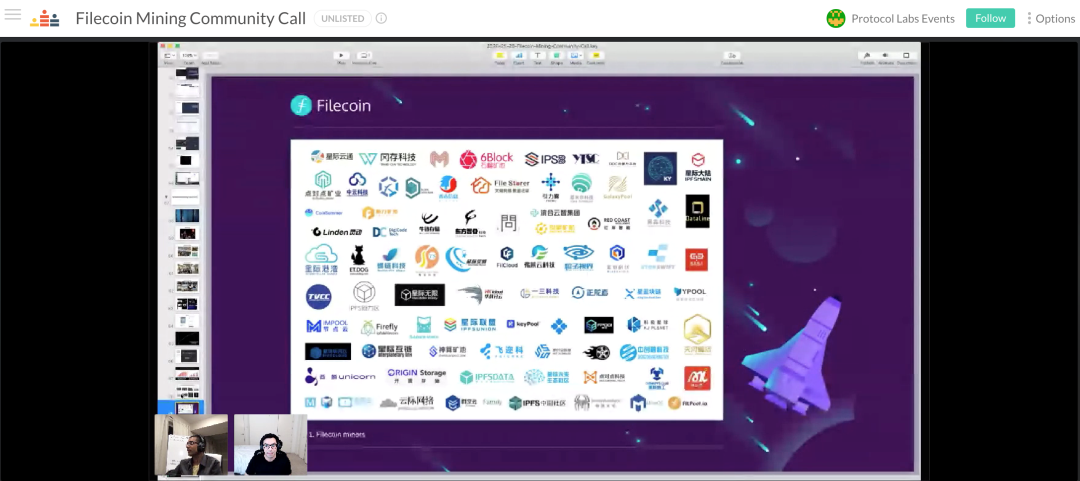Open the Animate inspector in Keynote

(886, 57)
